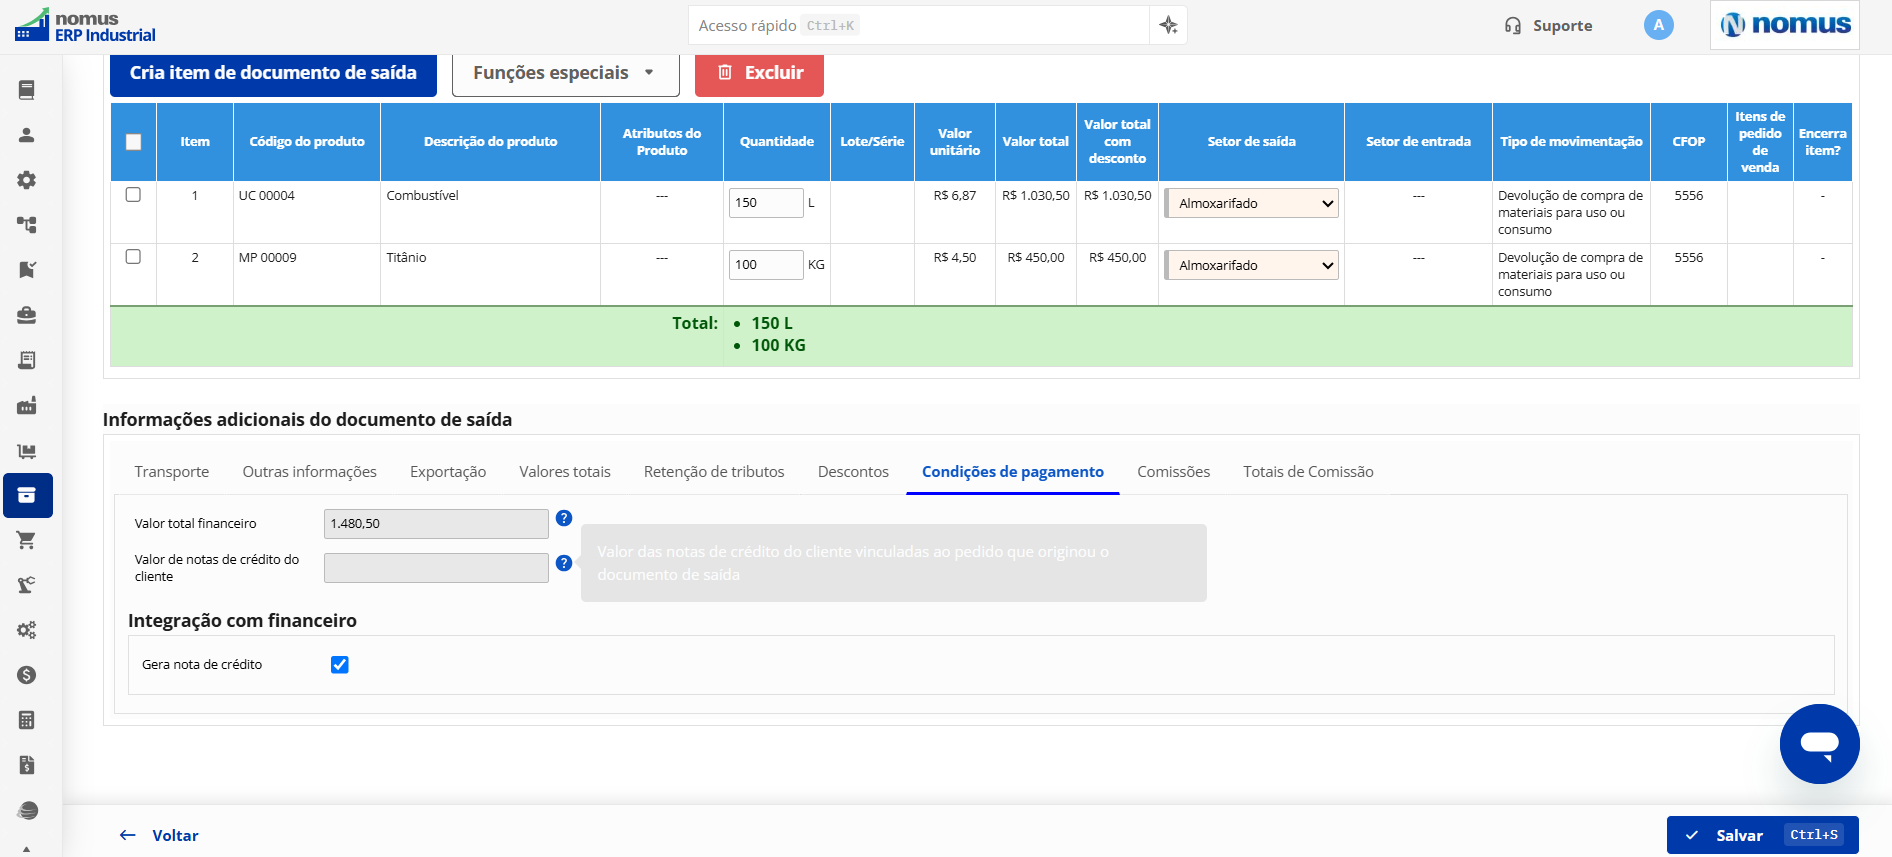Open the chat bubble widget
1892x857 pixels.
point(1819,744)
